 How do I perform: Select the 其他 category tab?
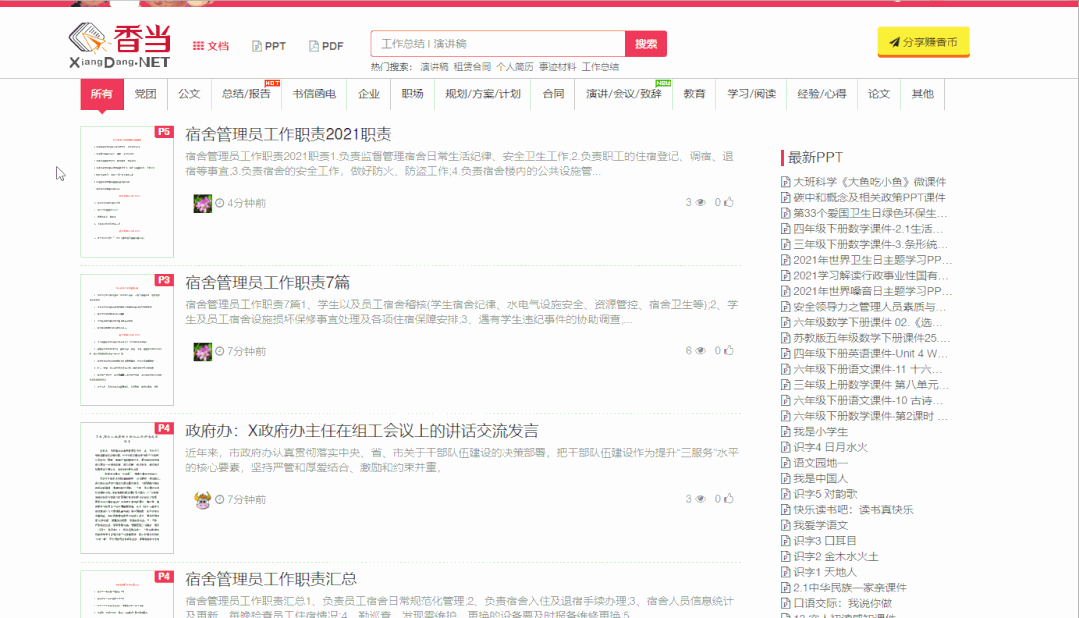point(923,94)
